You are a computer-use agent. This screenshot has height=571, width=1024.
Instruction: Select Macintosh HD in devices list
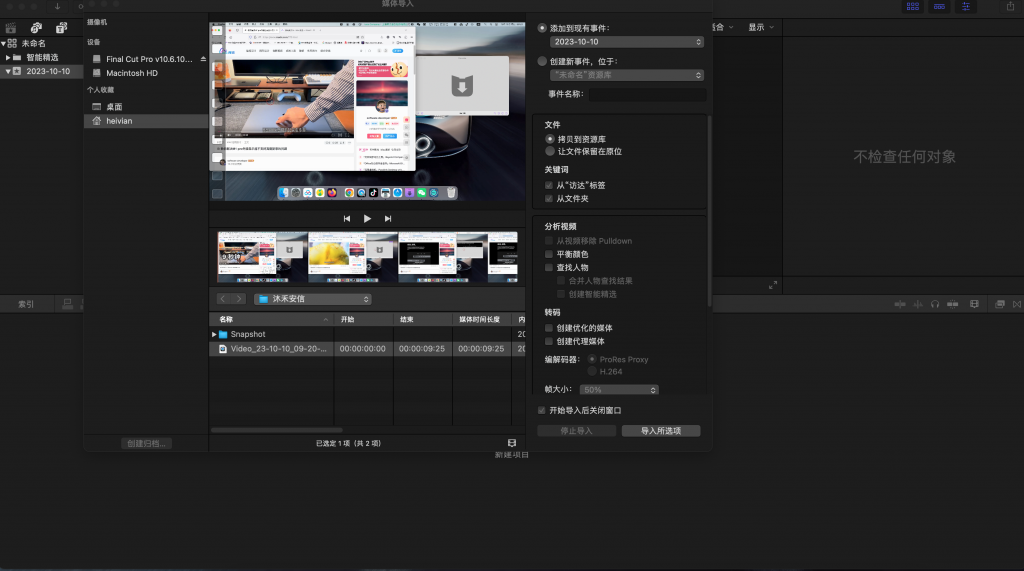pyautogui.click(x=146, y=73)
